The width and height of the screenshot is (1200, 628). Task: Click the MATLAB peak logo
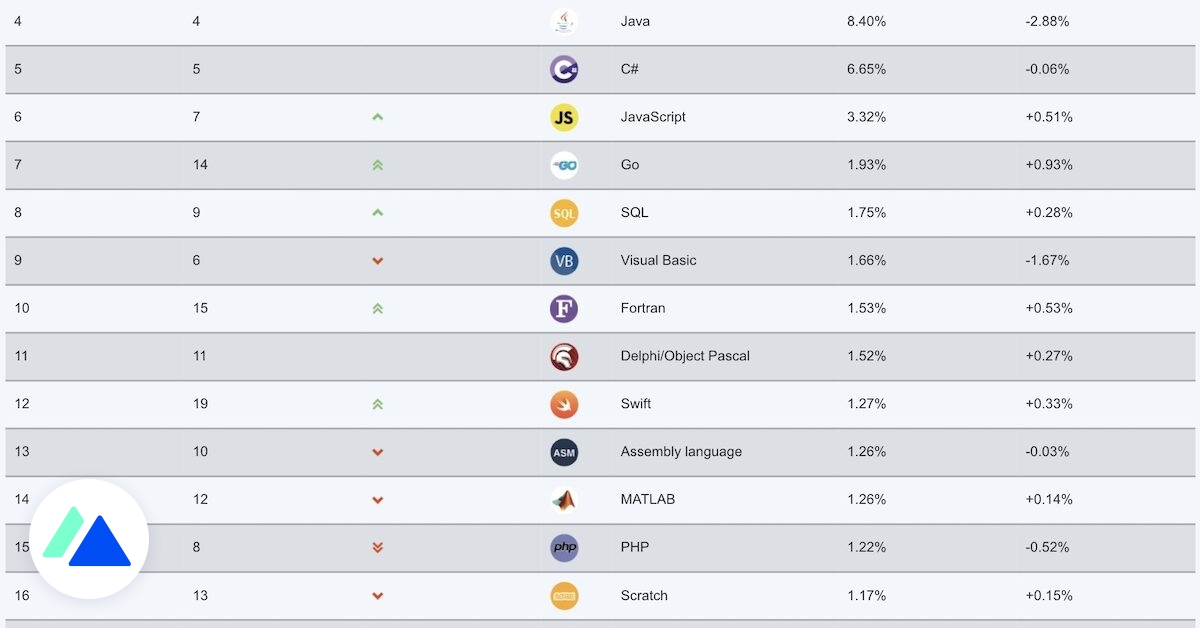tap(564, 500)
